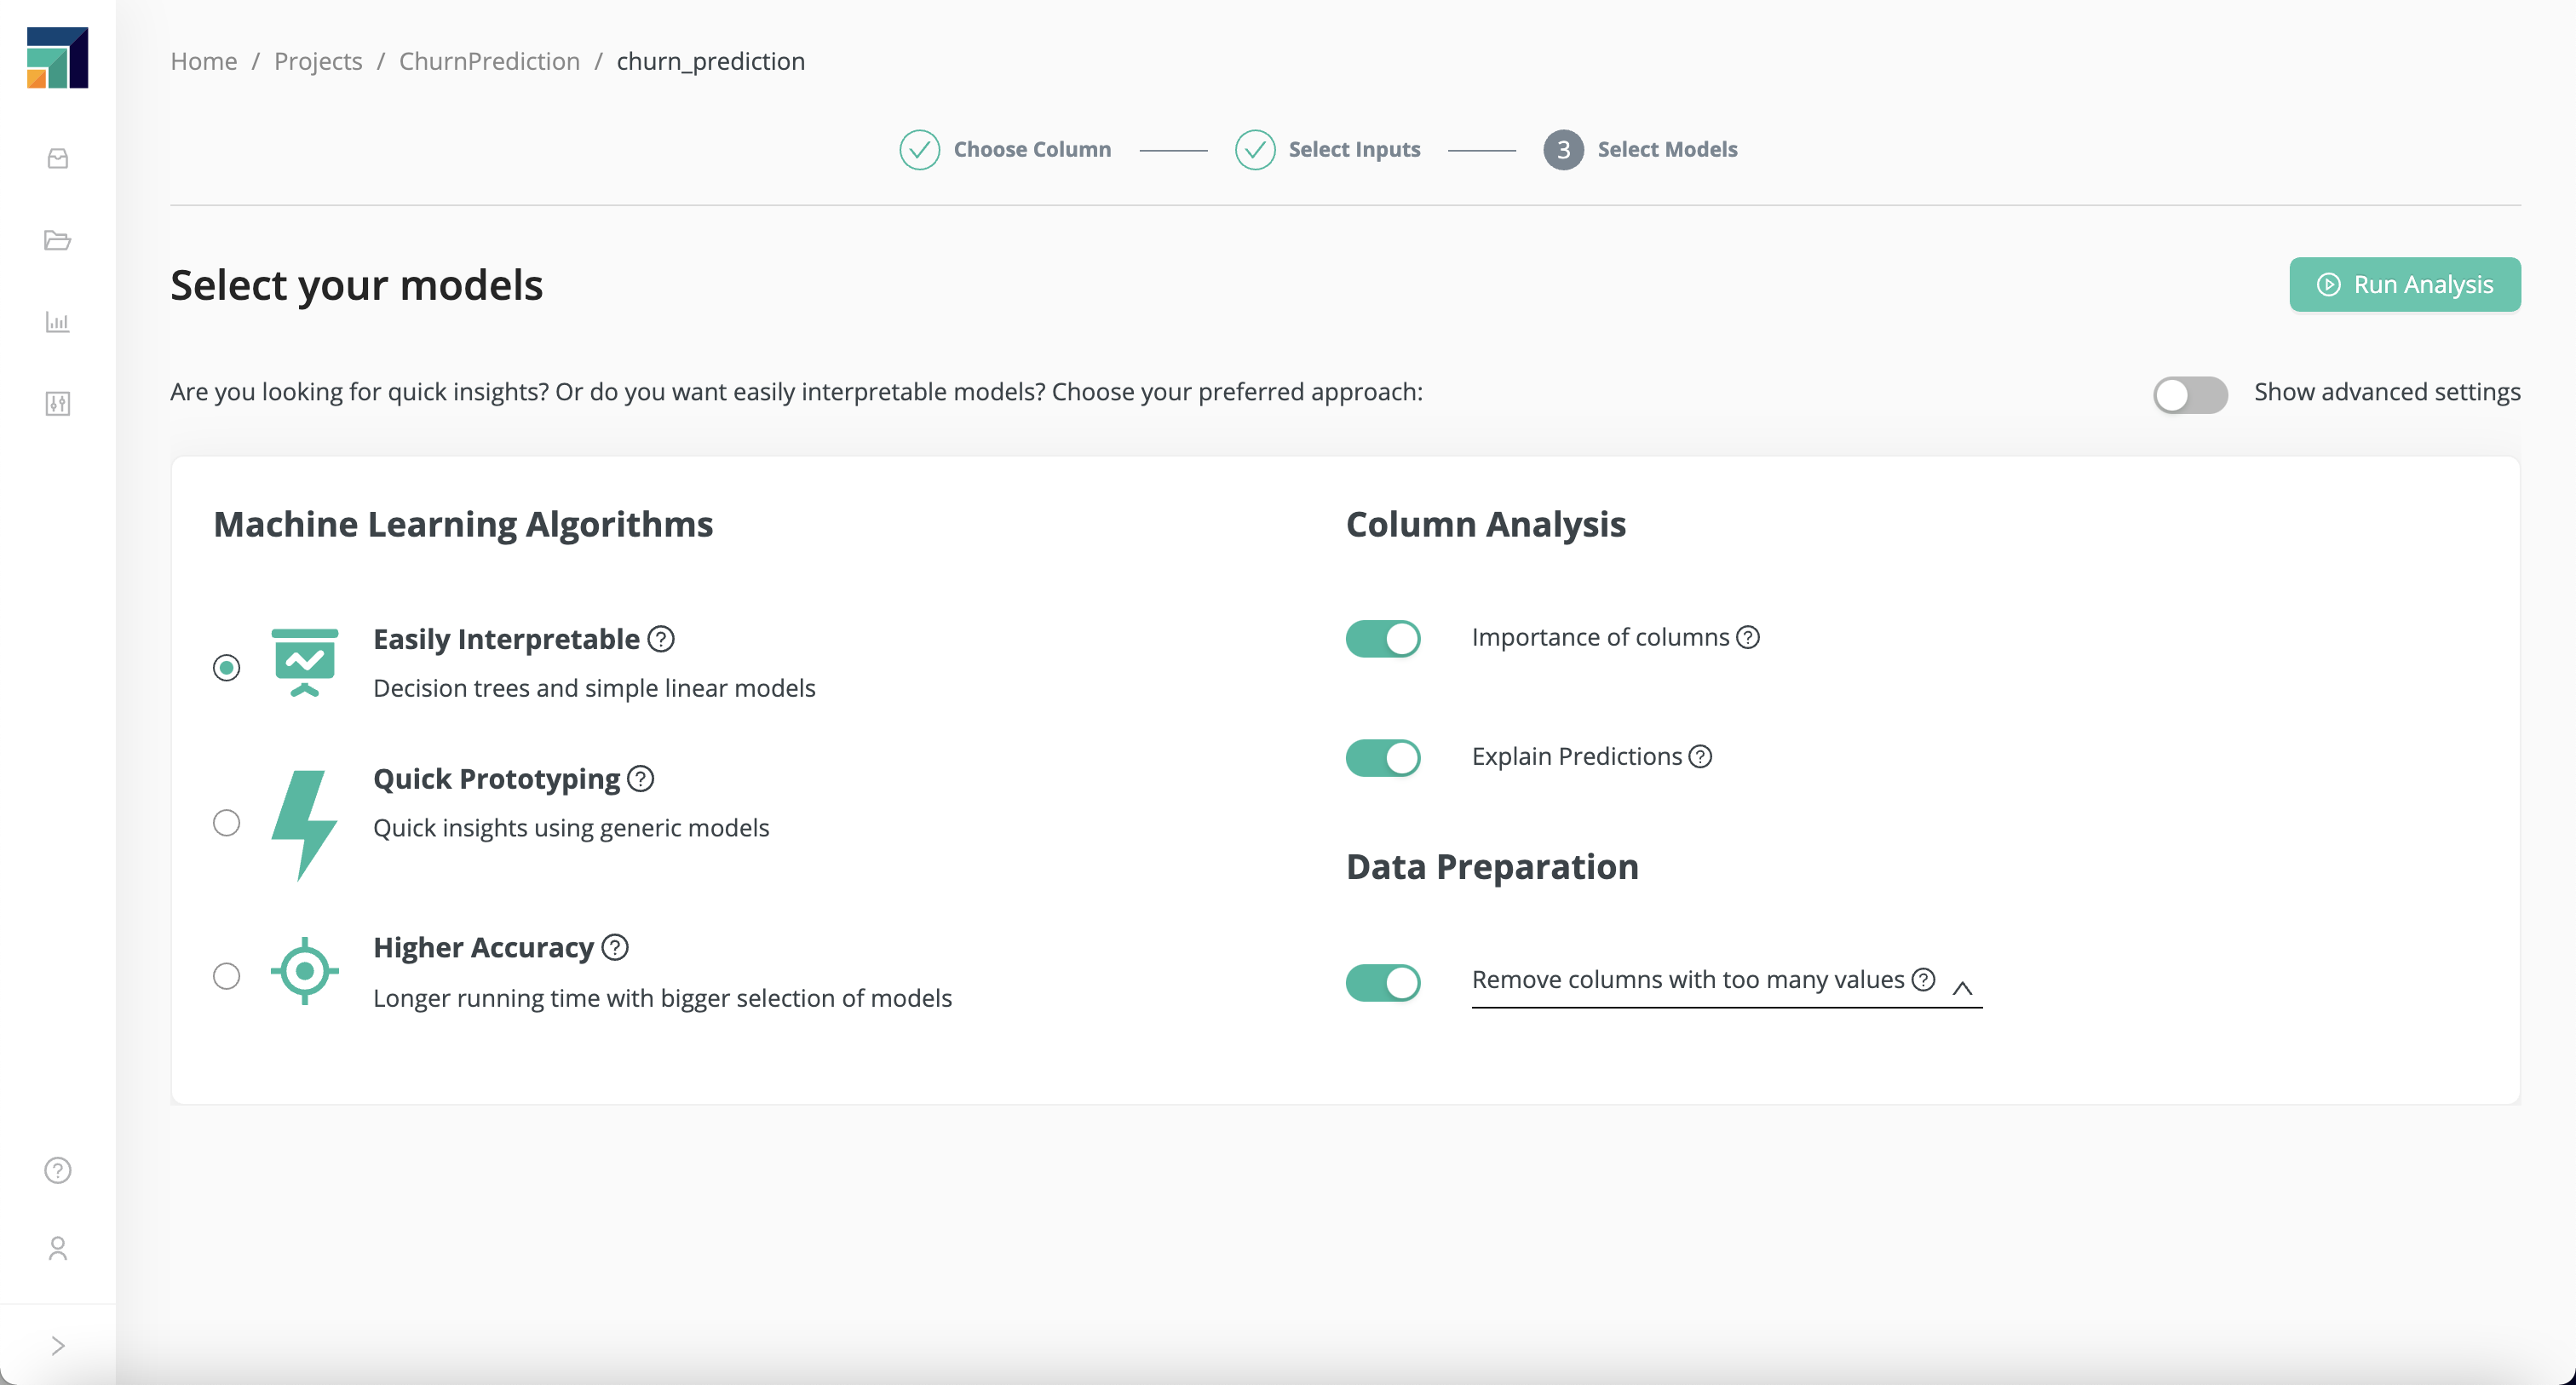Collapse the Remove columns chevron arrow
The width and height of the screenshot is (2576, 1385).
[1962, 988]
